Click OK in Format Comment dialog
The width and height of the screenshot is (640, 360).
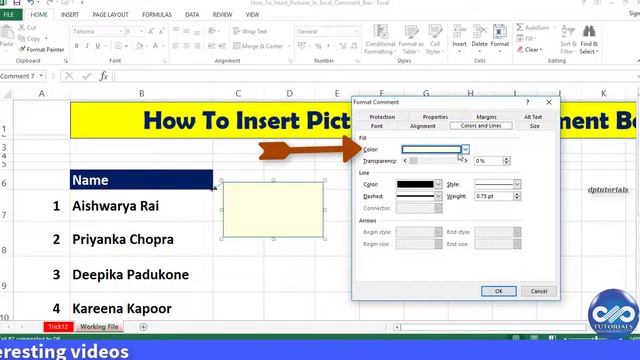coord(498,291)
